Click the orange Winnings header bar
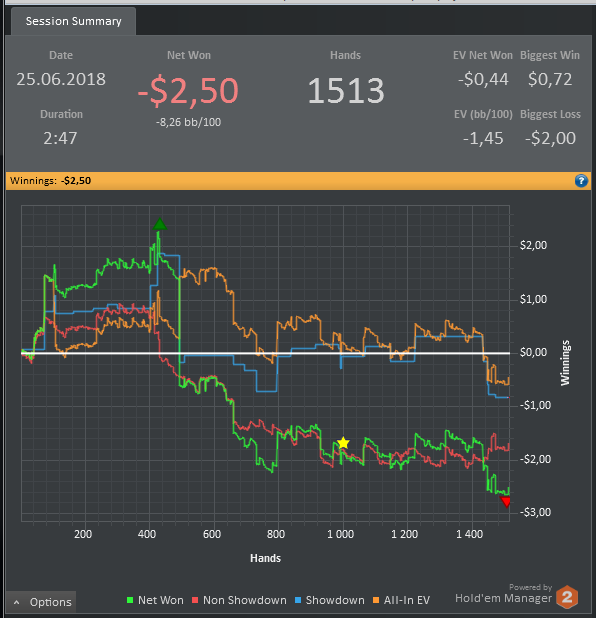 coord(298,181)
